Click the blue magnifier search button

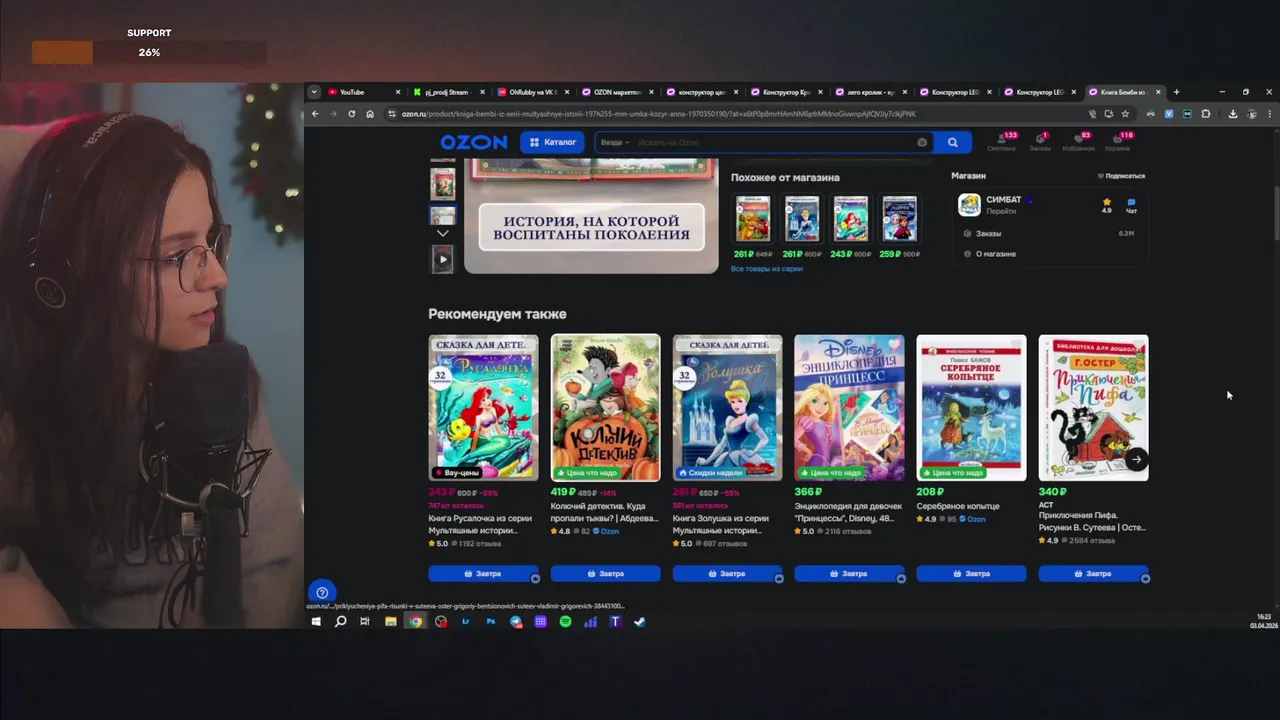point(952,142)
